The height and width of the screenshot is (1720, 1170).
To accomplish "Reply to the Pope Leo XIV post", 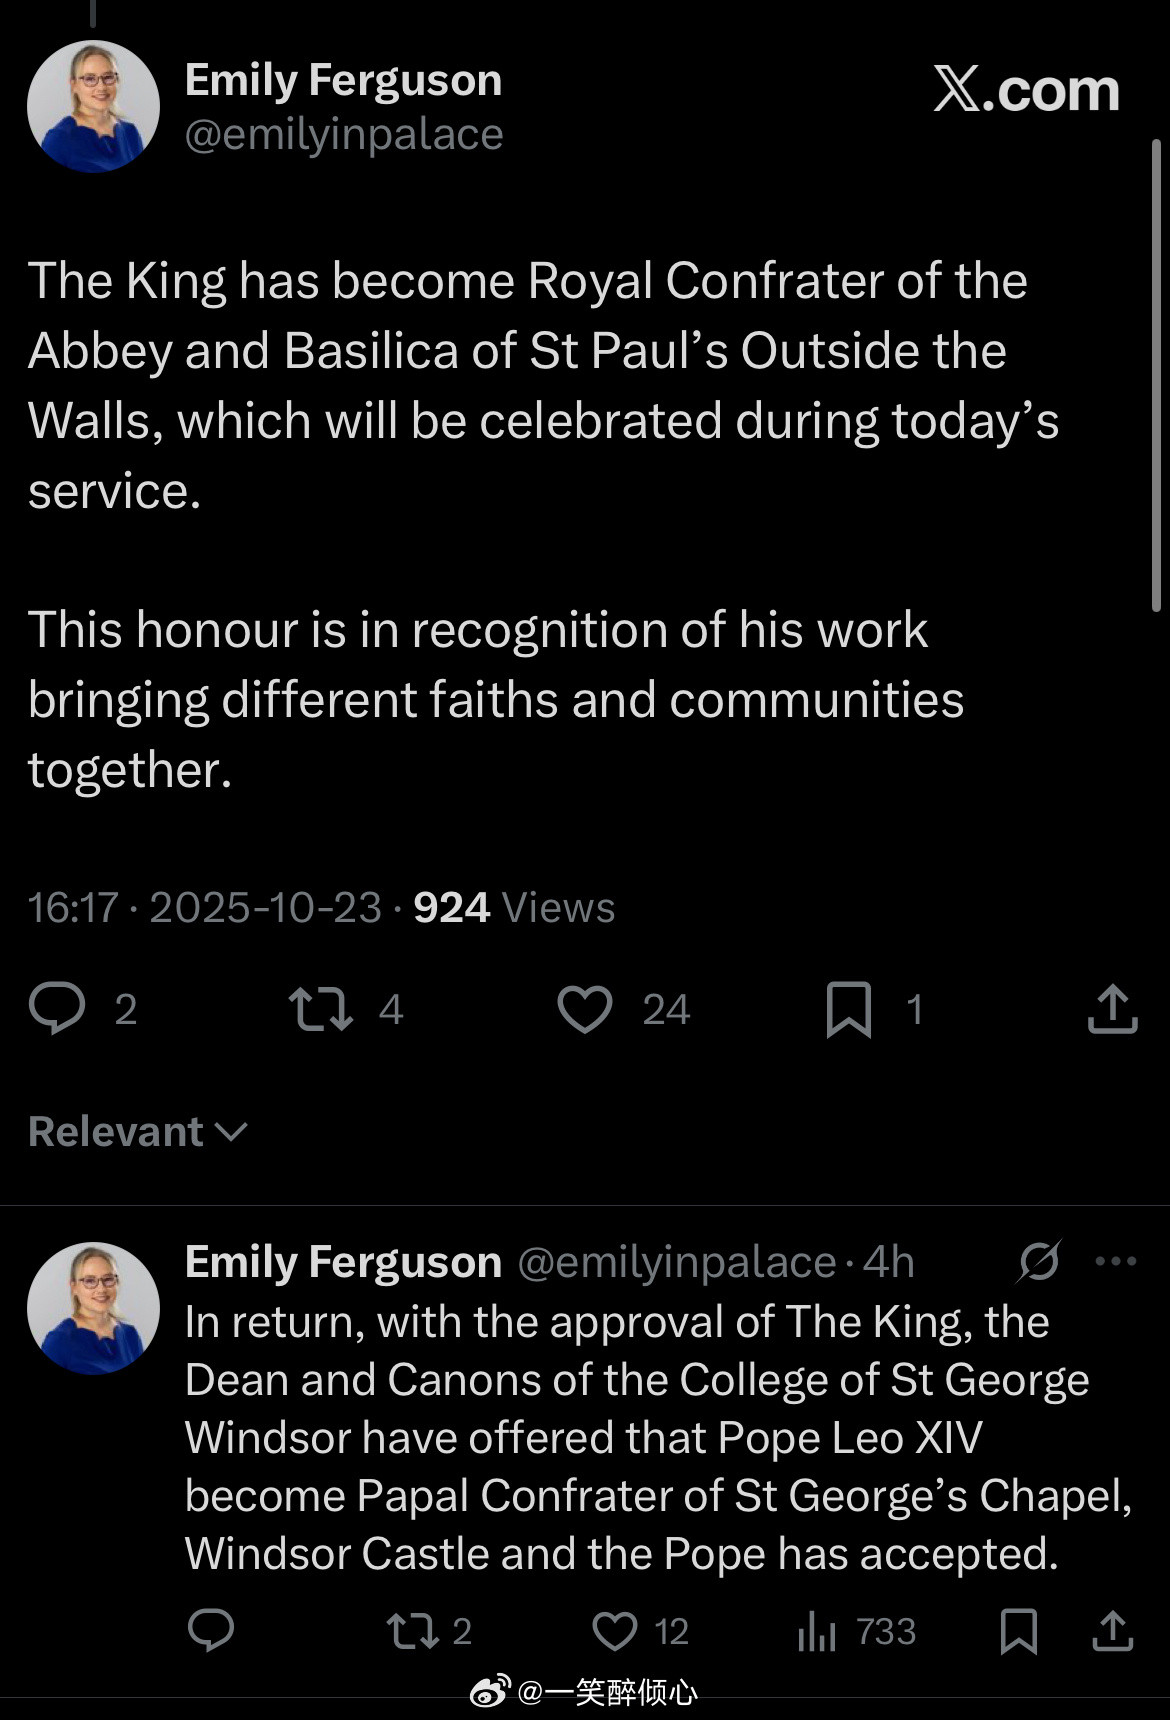I will coord(211,1630).
